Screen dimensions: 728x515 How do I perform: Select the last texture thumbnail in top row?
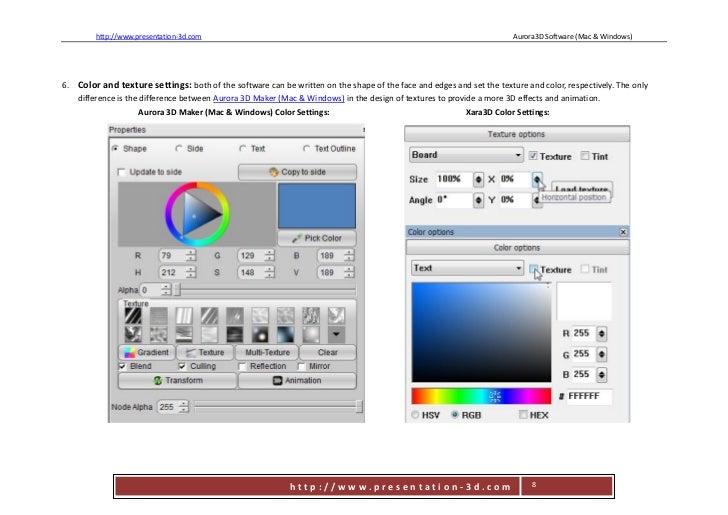pos(336,316)
